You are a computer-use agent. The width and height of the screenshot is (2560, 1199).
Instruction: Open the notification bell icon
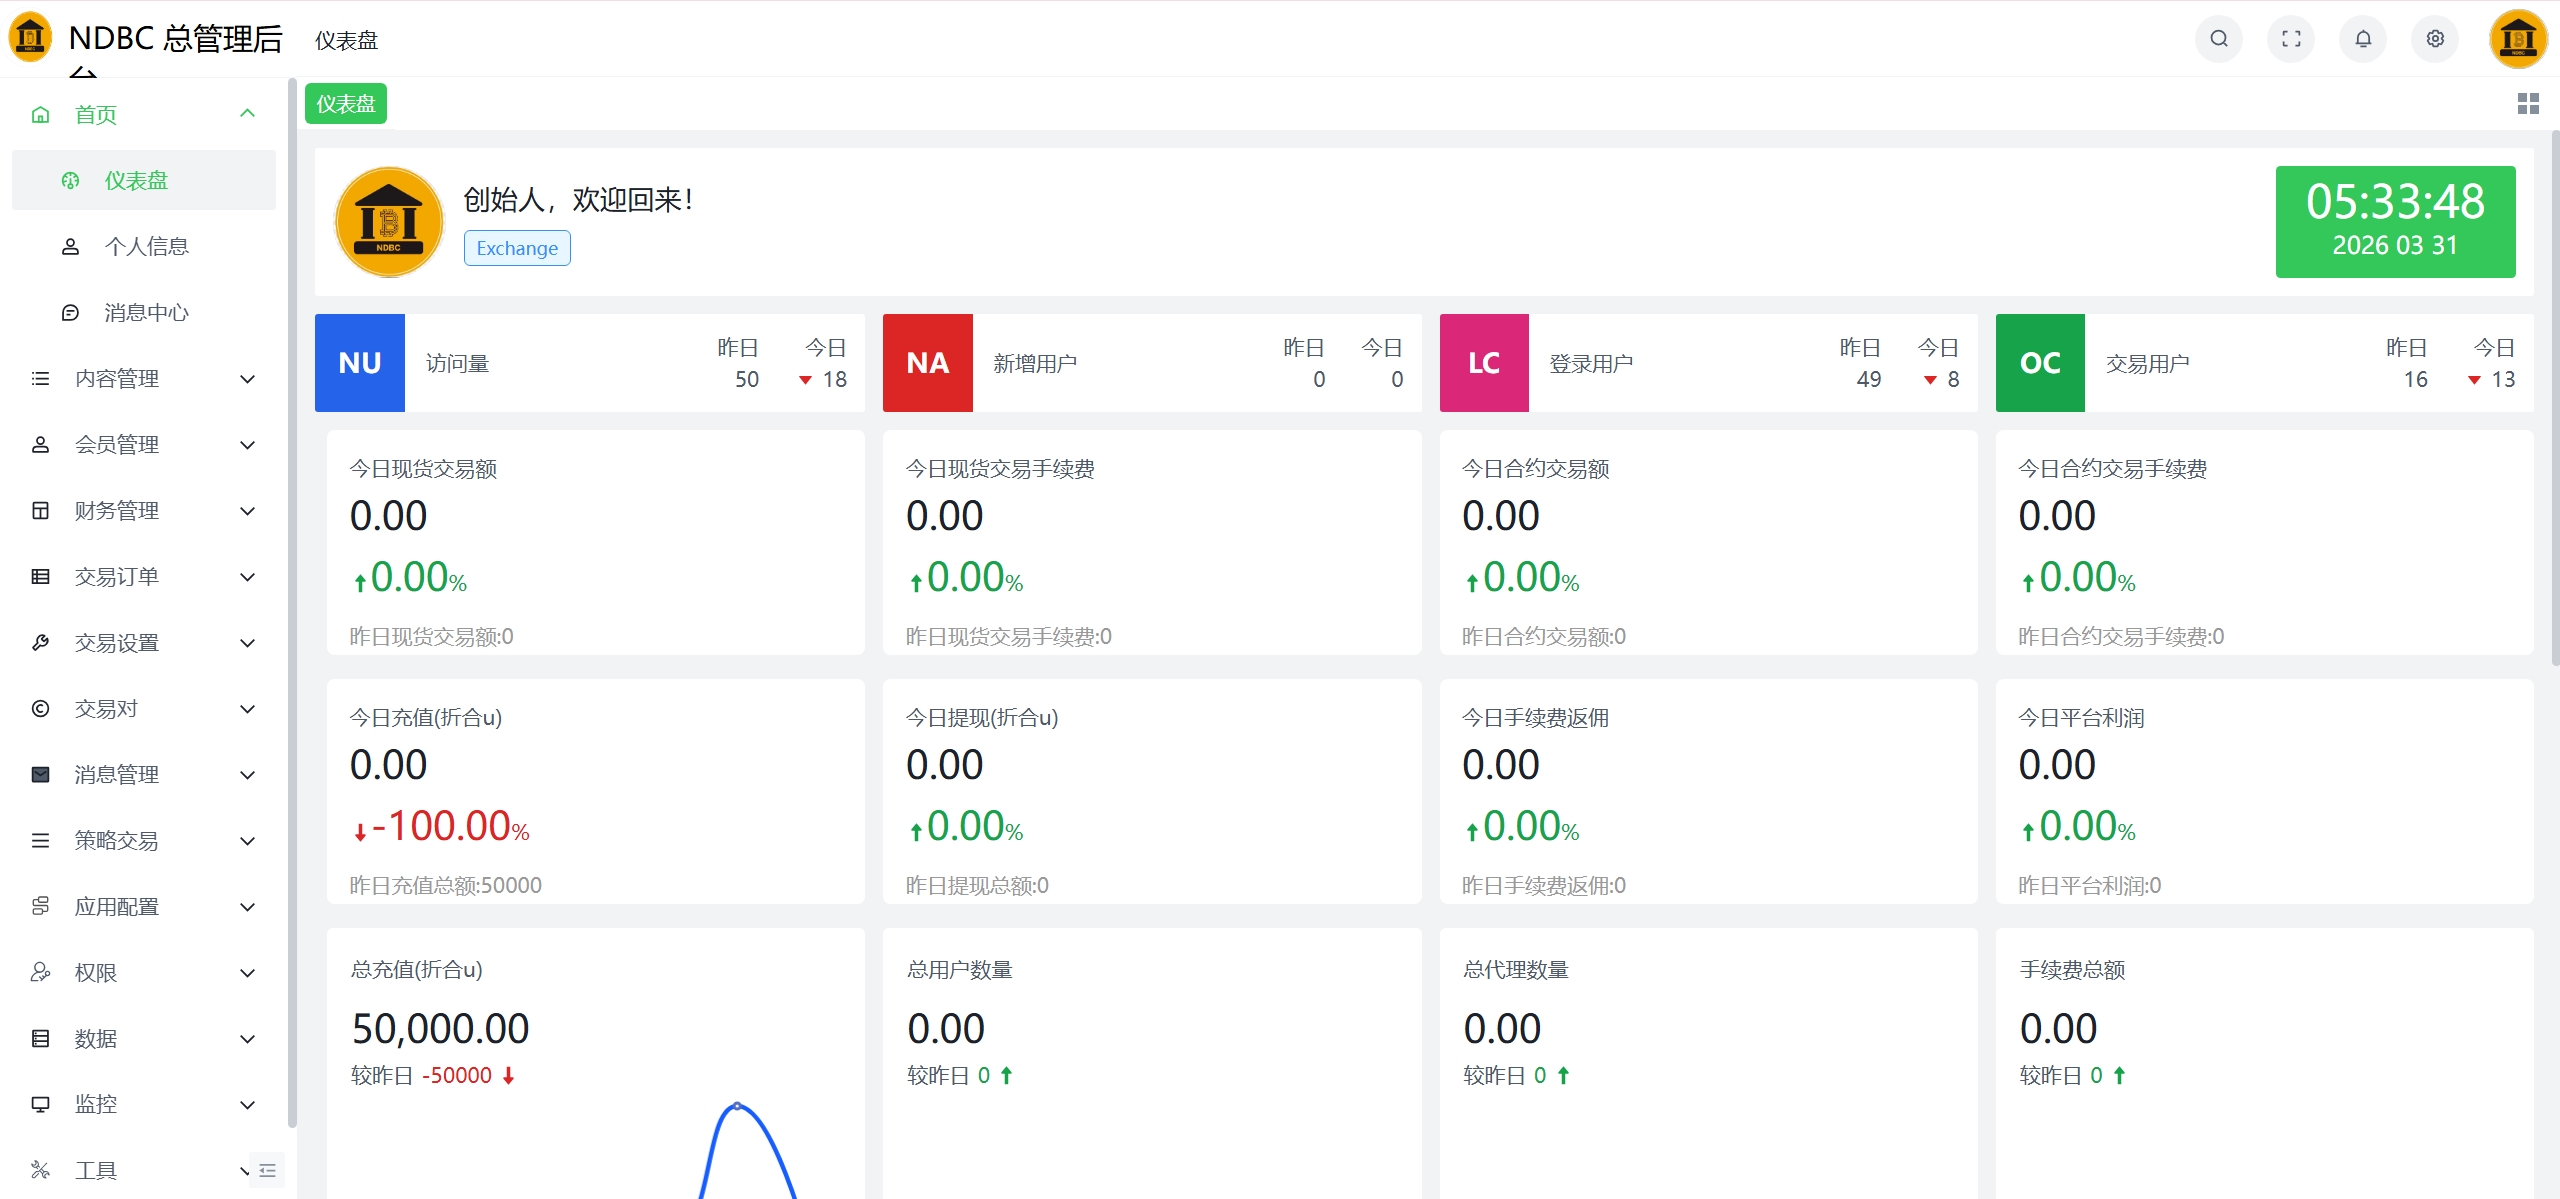click(x=2363, y=39)
